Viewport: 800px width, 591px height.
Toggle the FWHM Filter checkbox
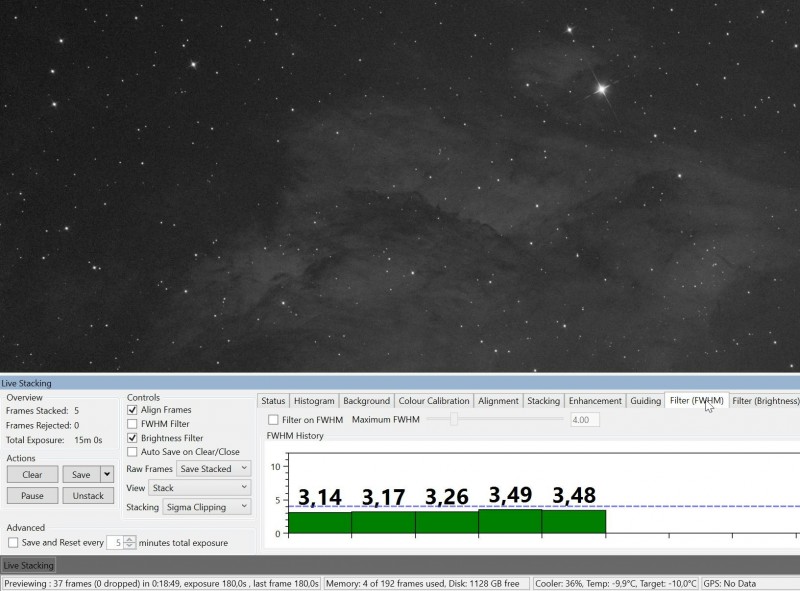click(132, 424)
